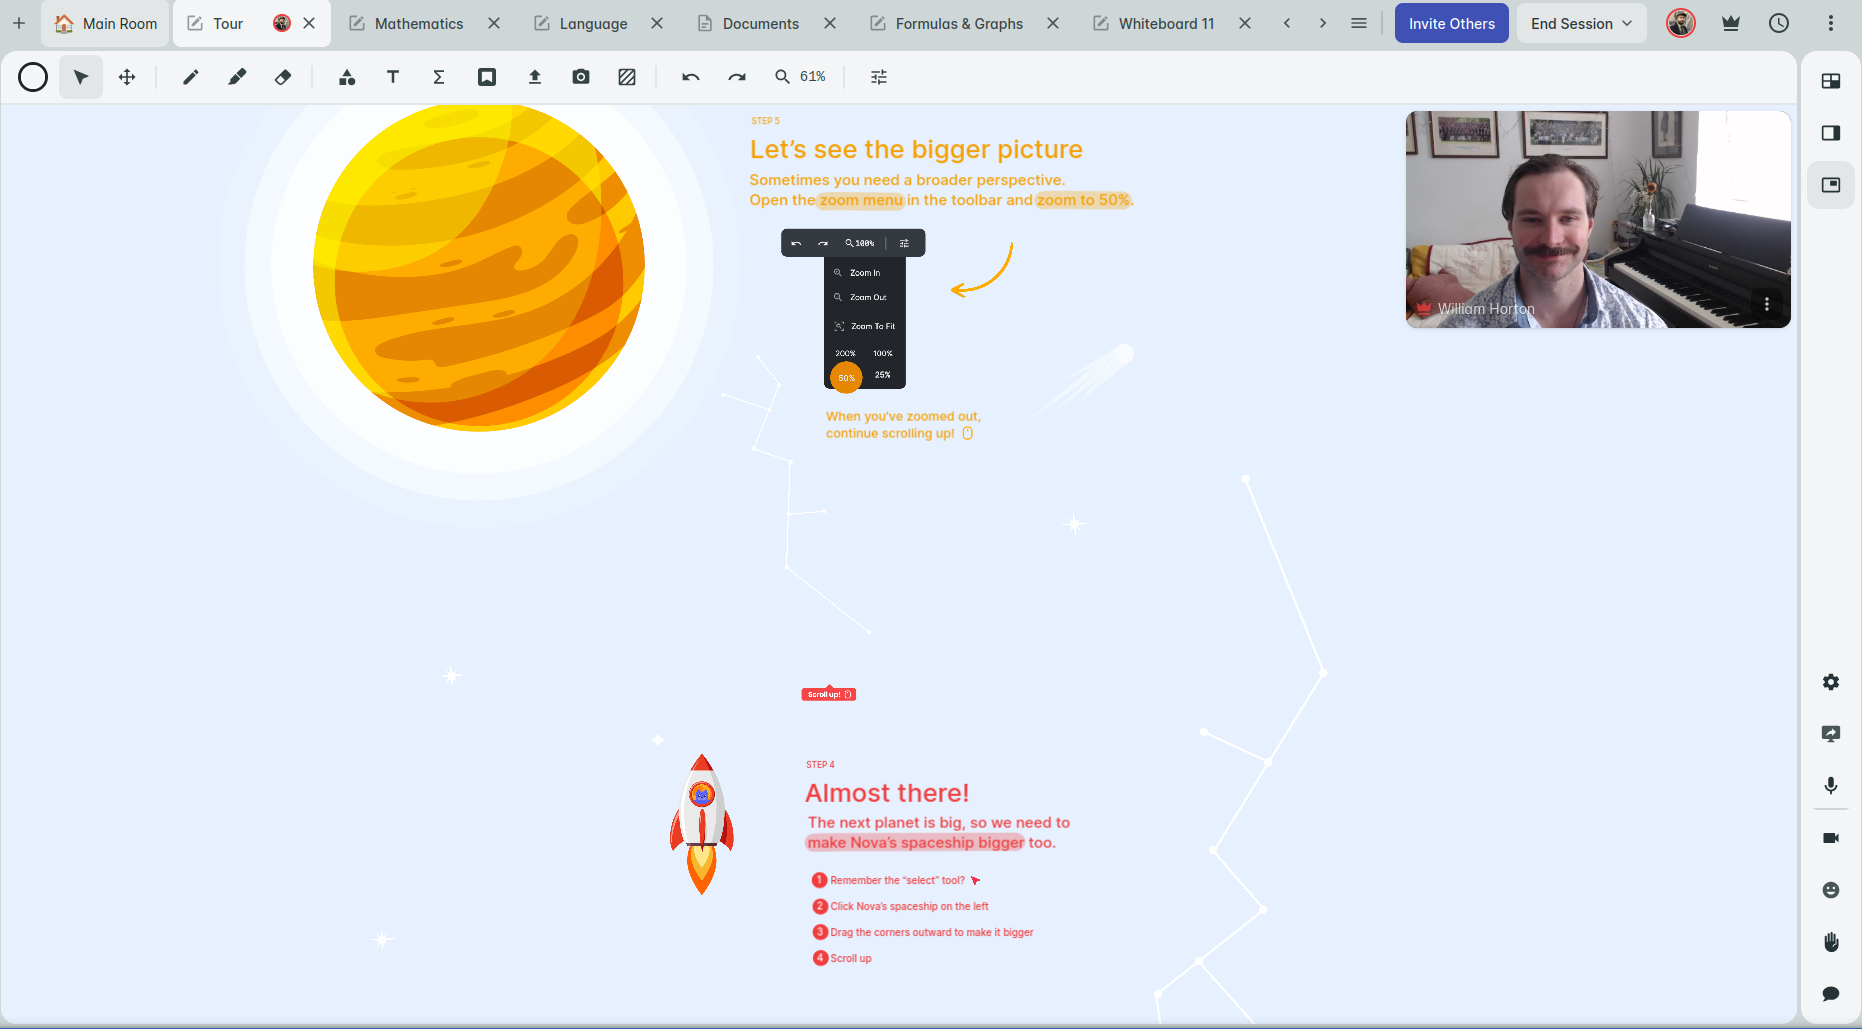Switch to grid video layout

point(1831,81)
